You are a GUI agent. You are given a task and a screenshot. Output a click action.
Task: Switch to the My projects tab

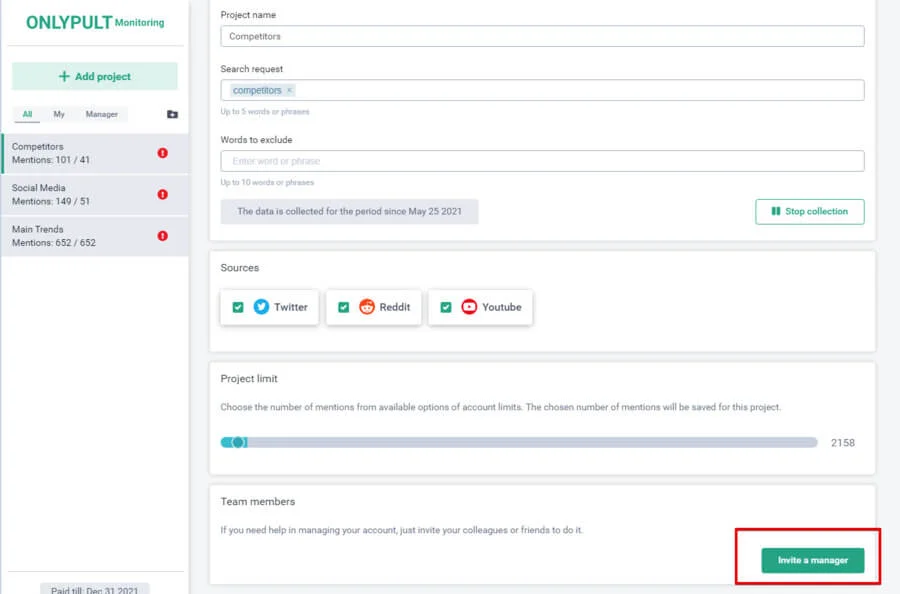[59, 114]
